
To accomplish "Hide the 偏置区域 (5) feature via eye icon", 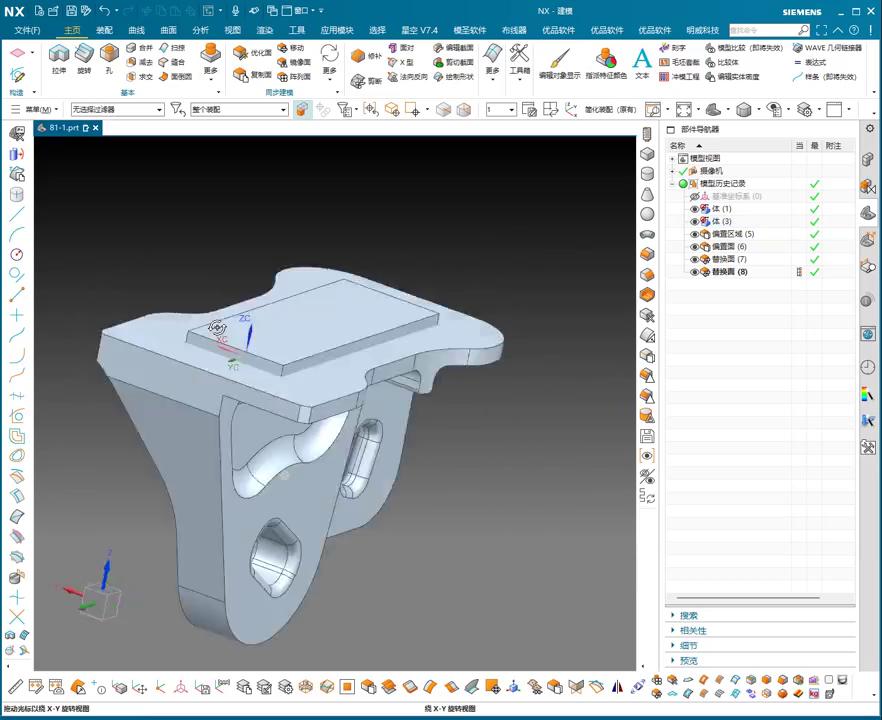I will pos(695,234).
